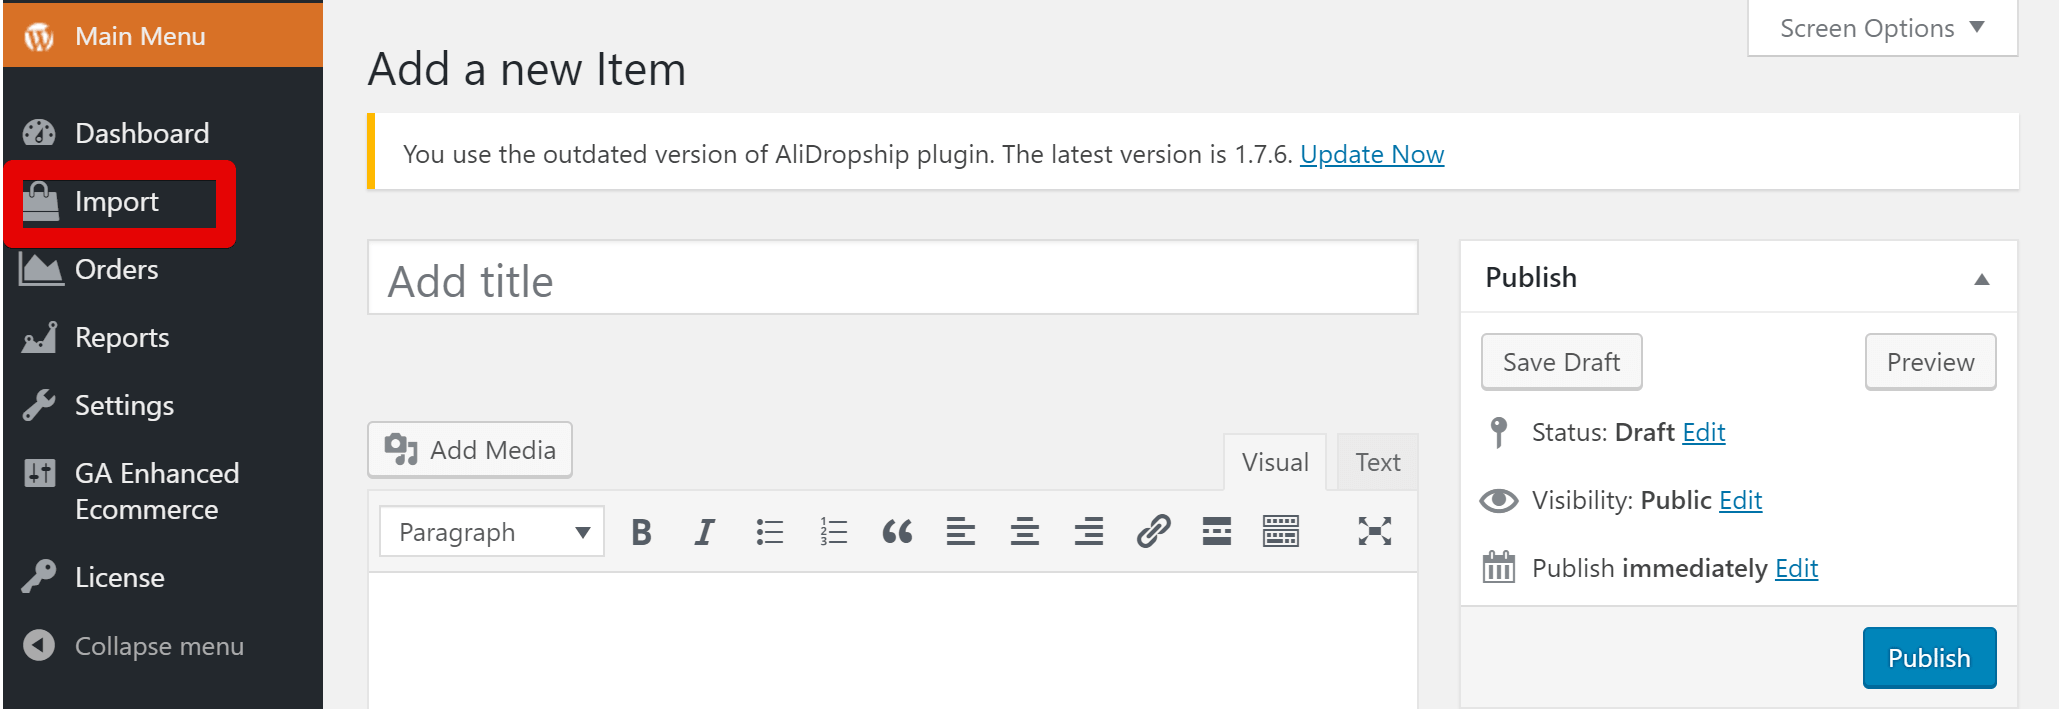
Task: Open Import in the sidebar menu
Action: pyautogui.click(x=117, y=202)
